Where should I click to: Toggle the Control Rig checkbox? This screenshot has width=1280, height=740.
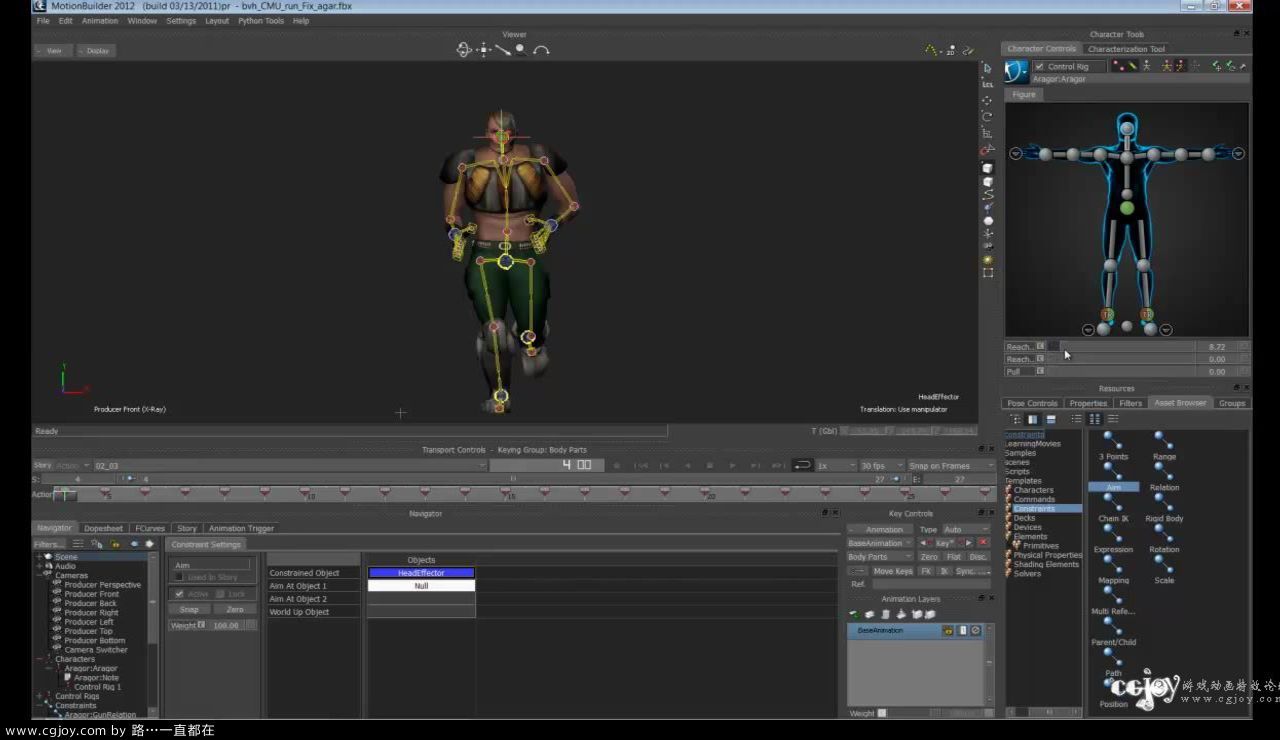click(1039, 66)
